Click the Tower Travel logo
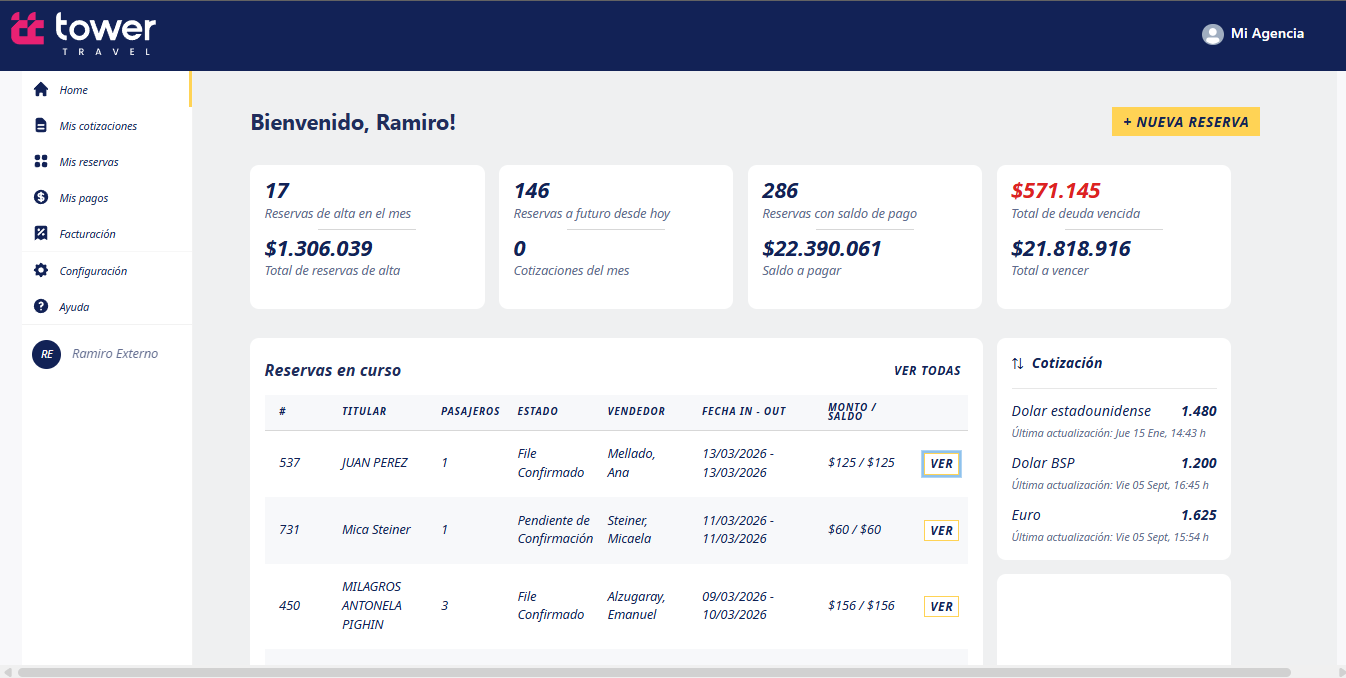This screenshot has height=678, width=1346. (x=83, y=33)
